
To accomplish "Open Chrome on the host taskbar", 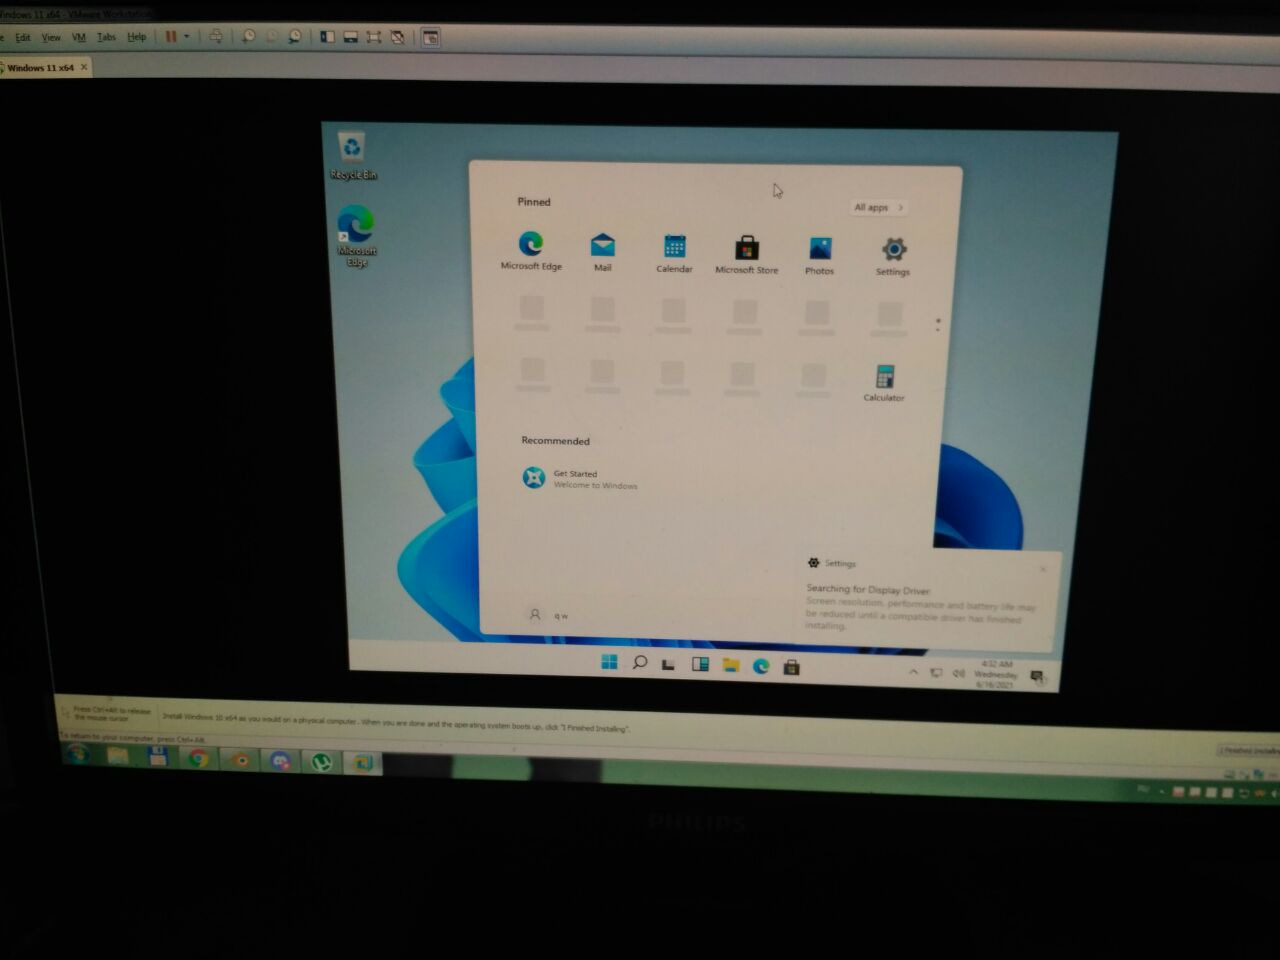I will (199, 758).
